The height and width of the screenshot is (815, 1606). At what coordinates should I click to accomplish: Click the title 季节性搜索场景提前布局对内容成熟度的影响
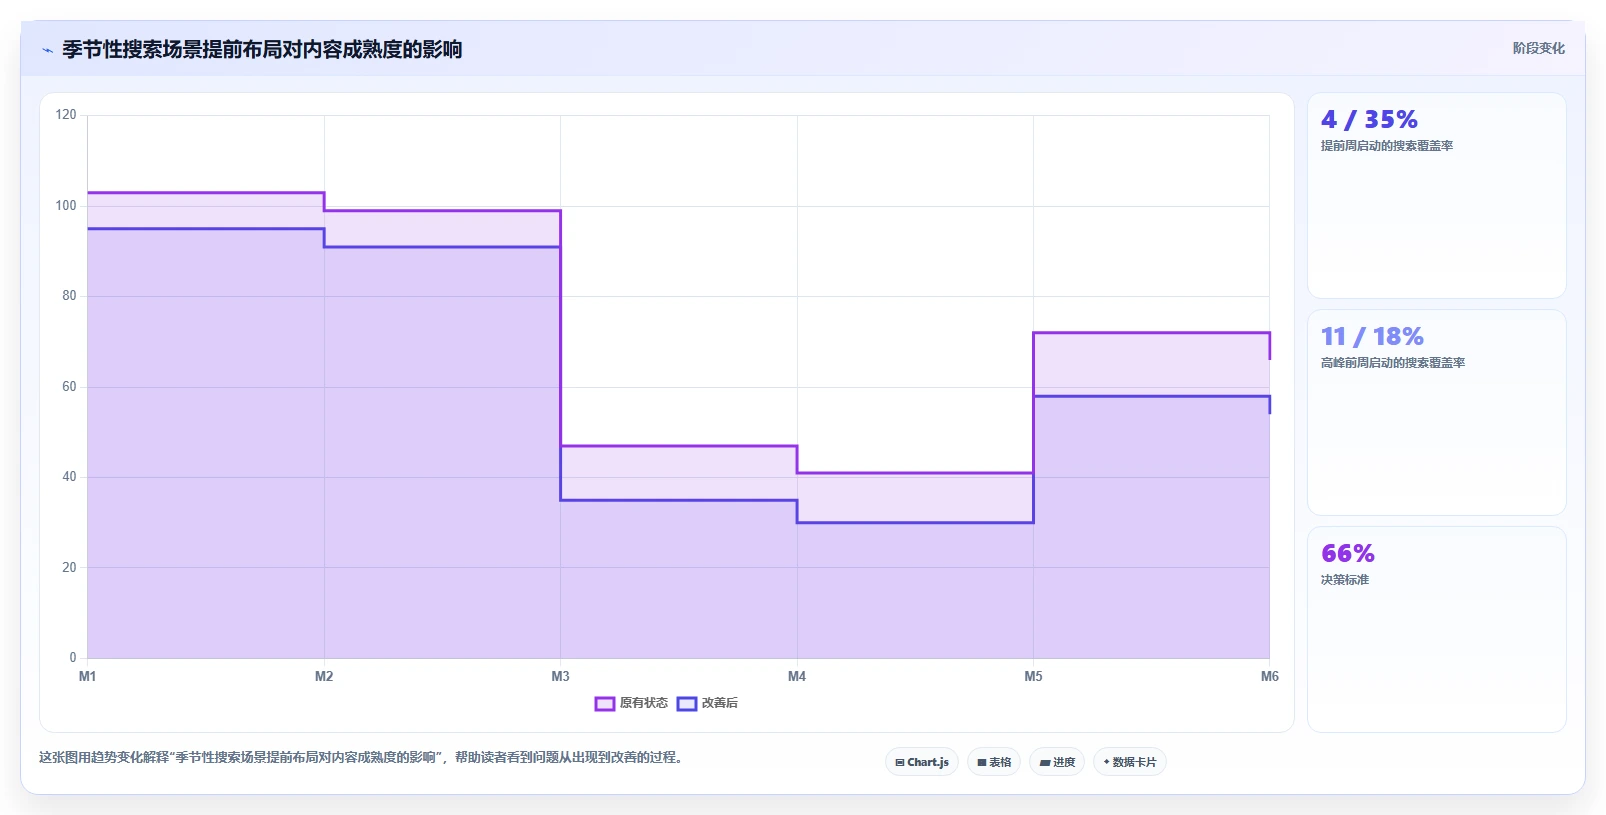262,49
